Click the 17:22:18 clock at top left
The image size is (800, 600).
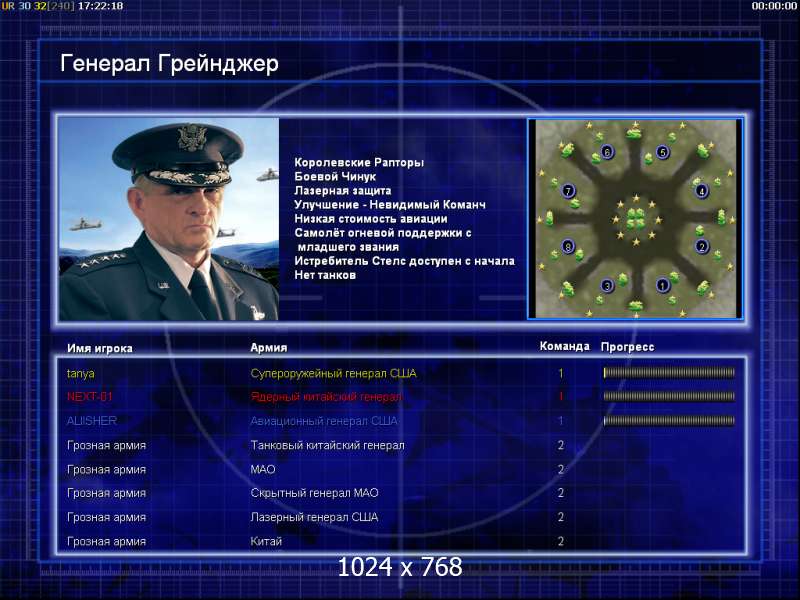pos(101,6)
